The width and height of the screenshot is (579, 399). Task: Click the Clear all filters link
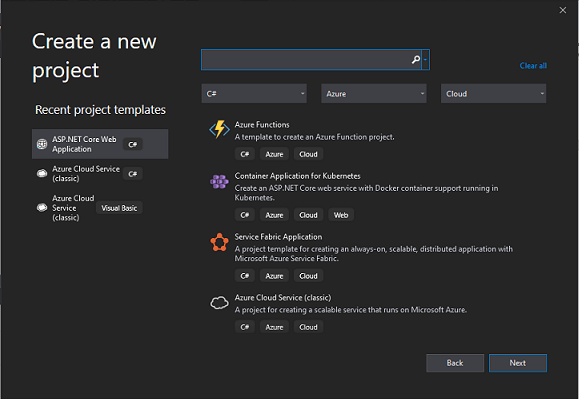[x=533, y=66]
